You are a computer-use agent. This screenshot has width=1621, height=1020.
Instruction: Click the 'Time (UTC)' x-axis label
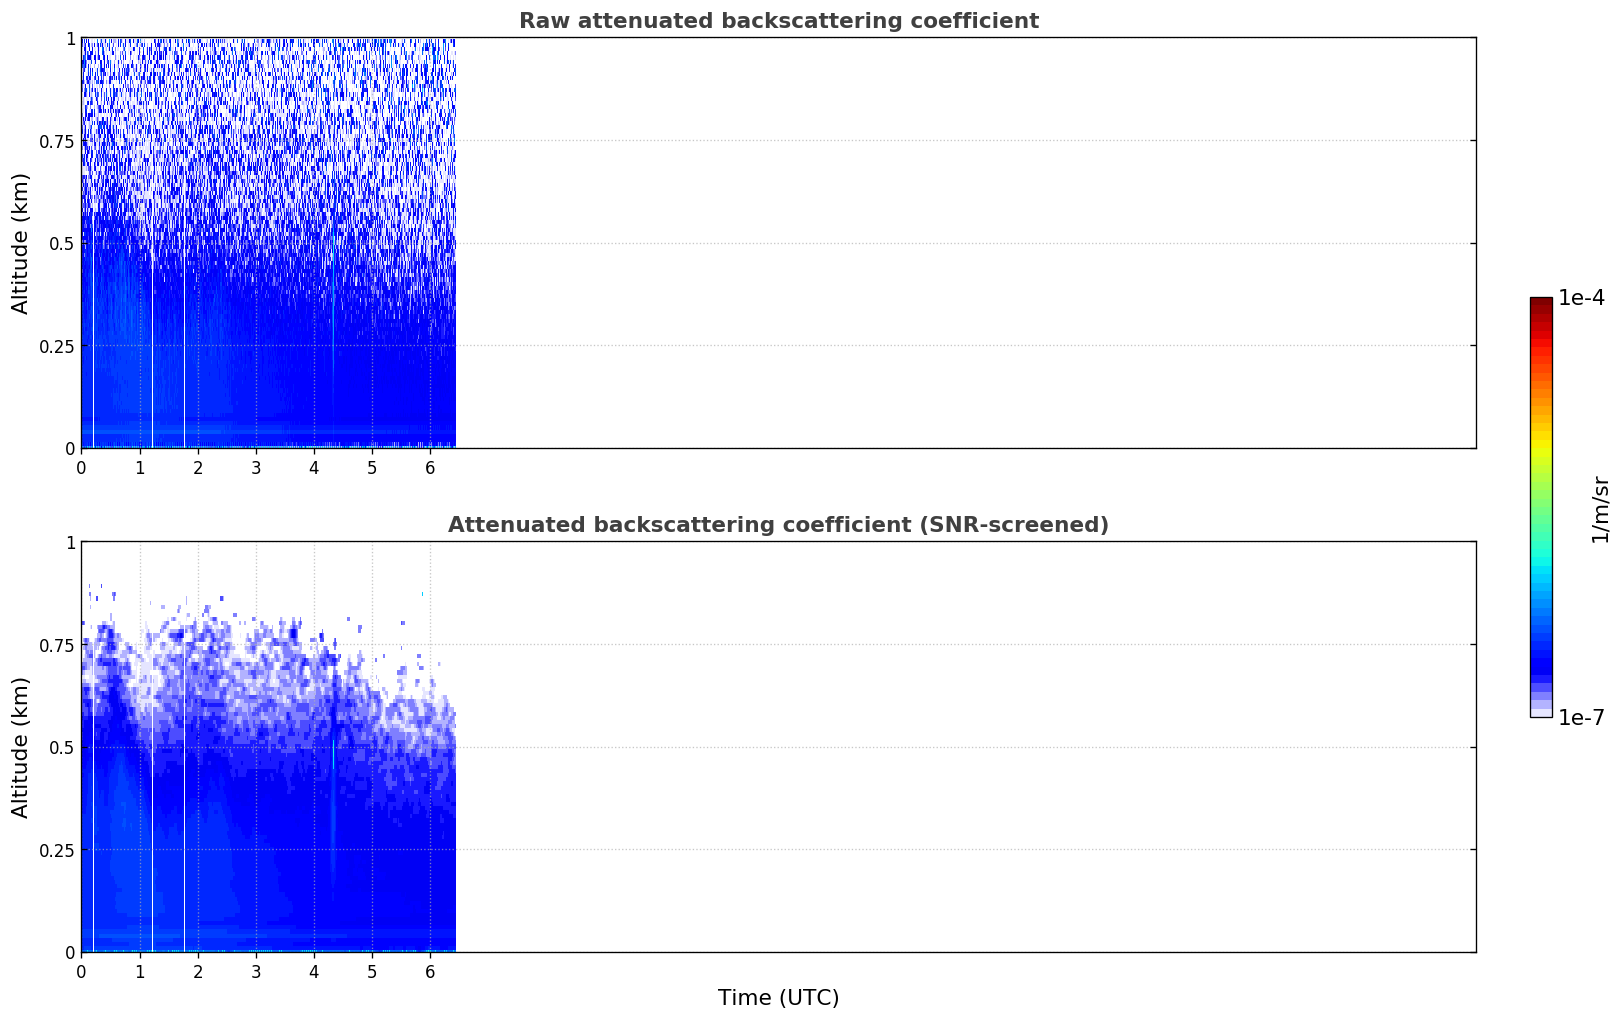pyautogui.click(x=778, y=998)
